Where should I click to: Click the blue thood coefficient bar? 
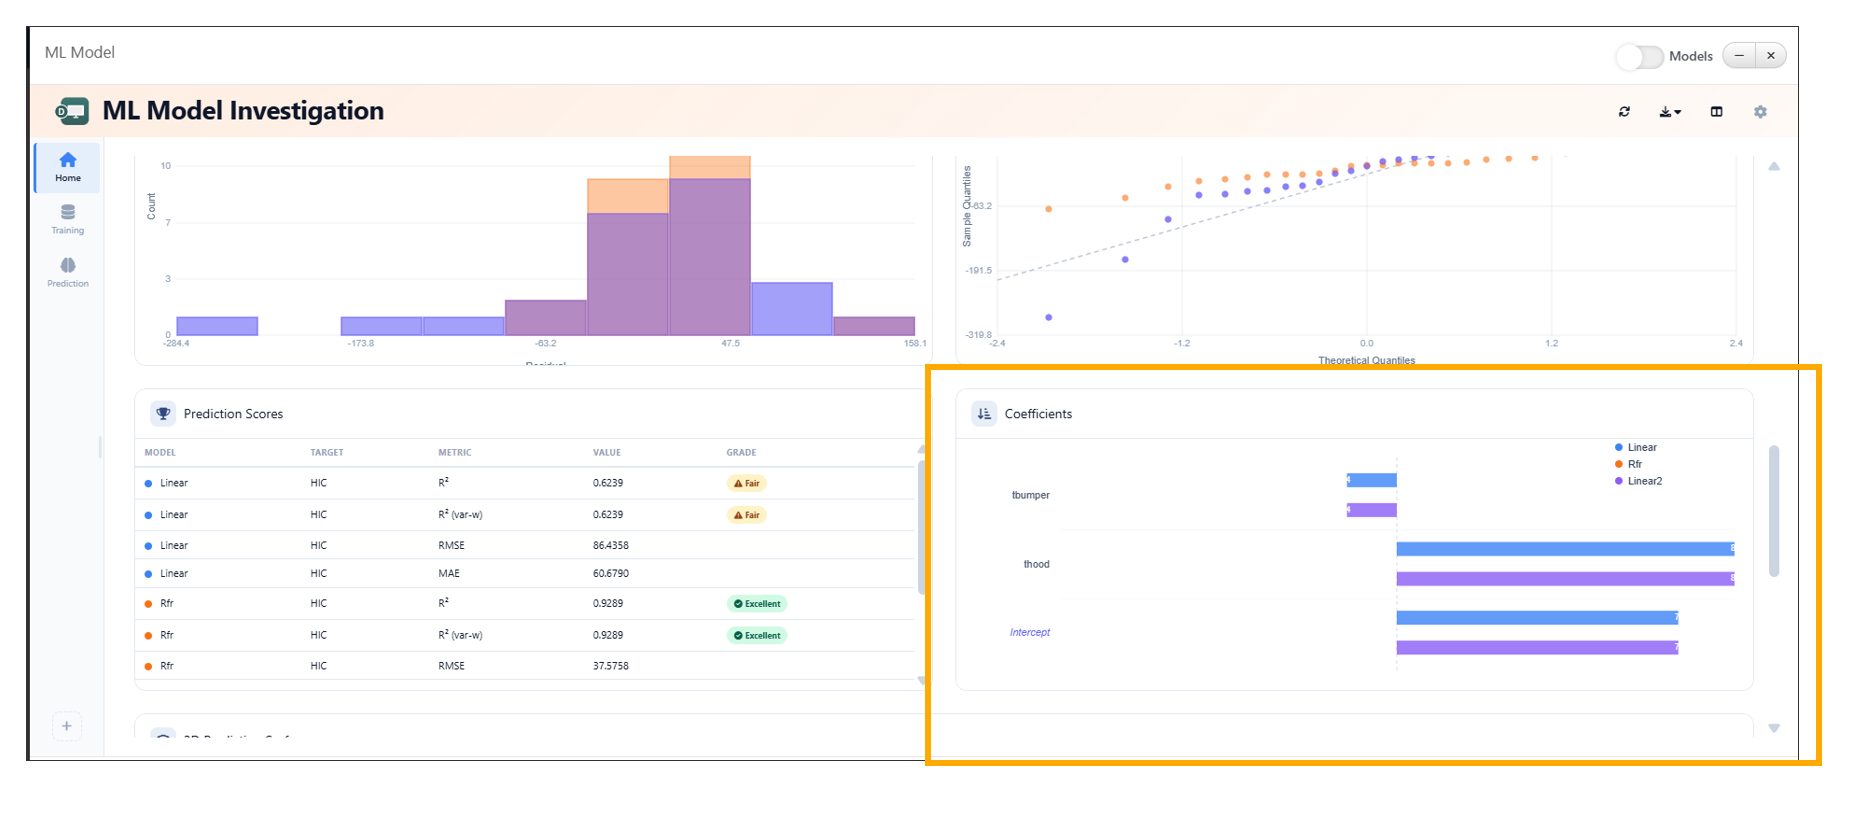[1564, 549]
